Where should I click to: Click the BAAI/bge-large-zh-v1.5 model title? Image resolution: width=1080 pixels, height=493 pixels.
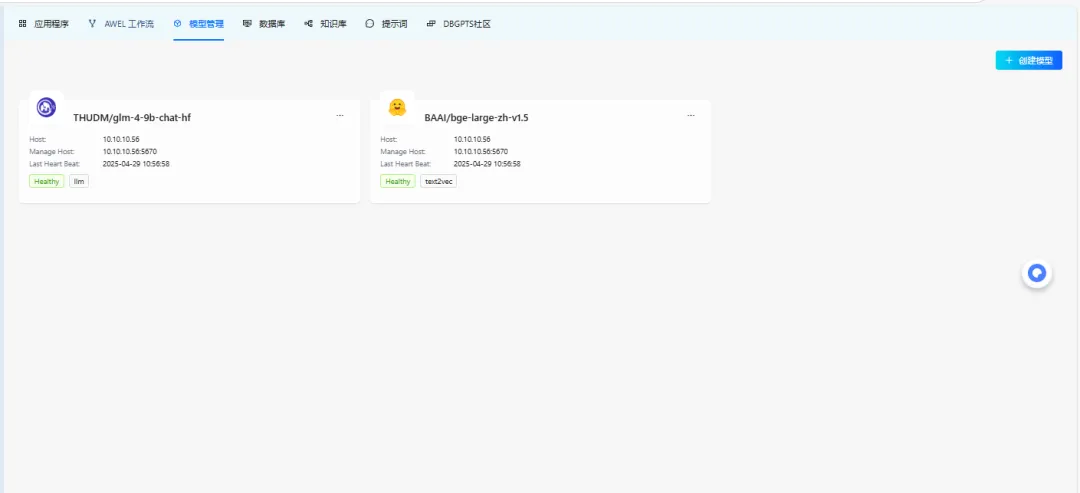476,118
